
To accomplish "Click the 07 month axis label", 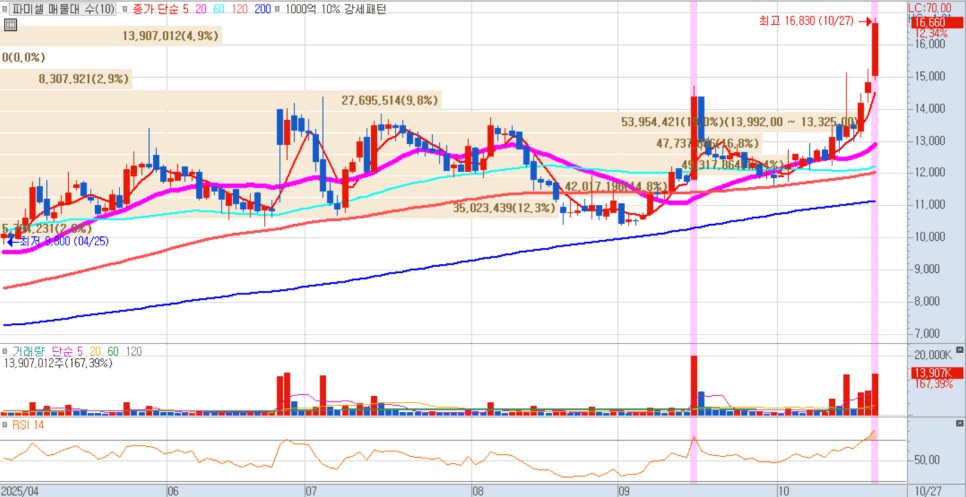I will 311,491.
